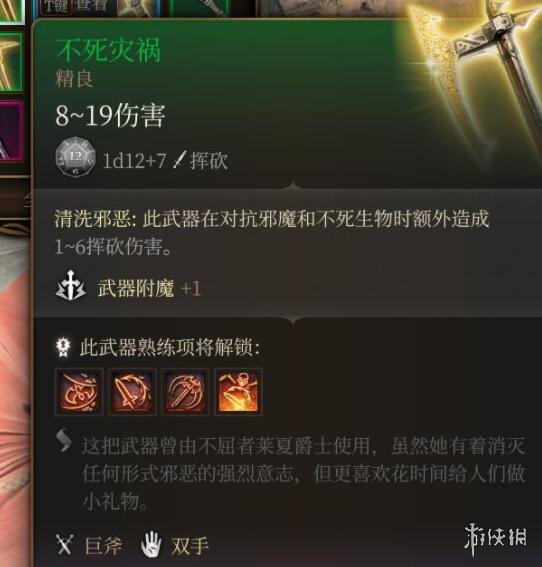Click the crossed-weapons 巨斧 icon
542x567 pixels.
[65, 545]
